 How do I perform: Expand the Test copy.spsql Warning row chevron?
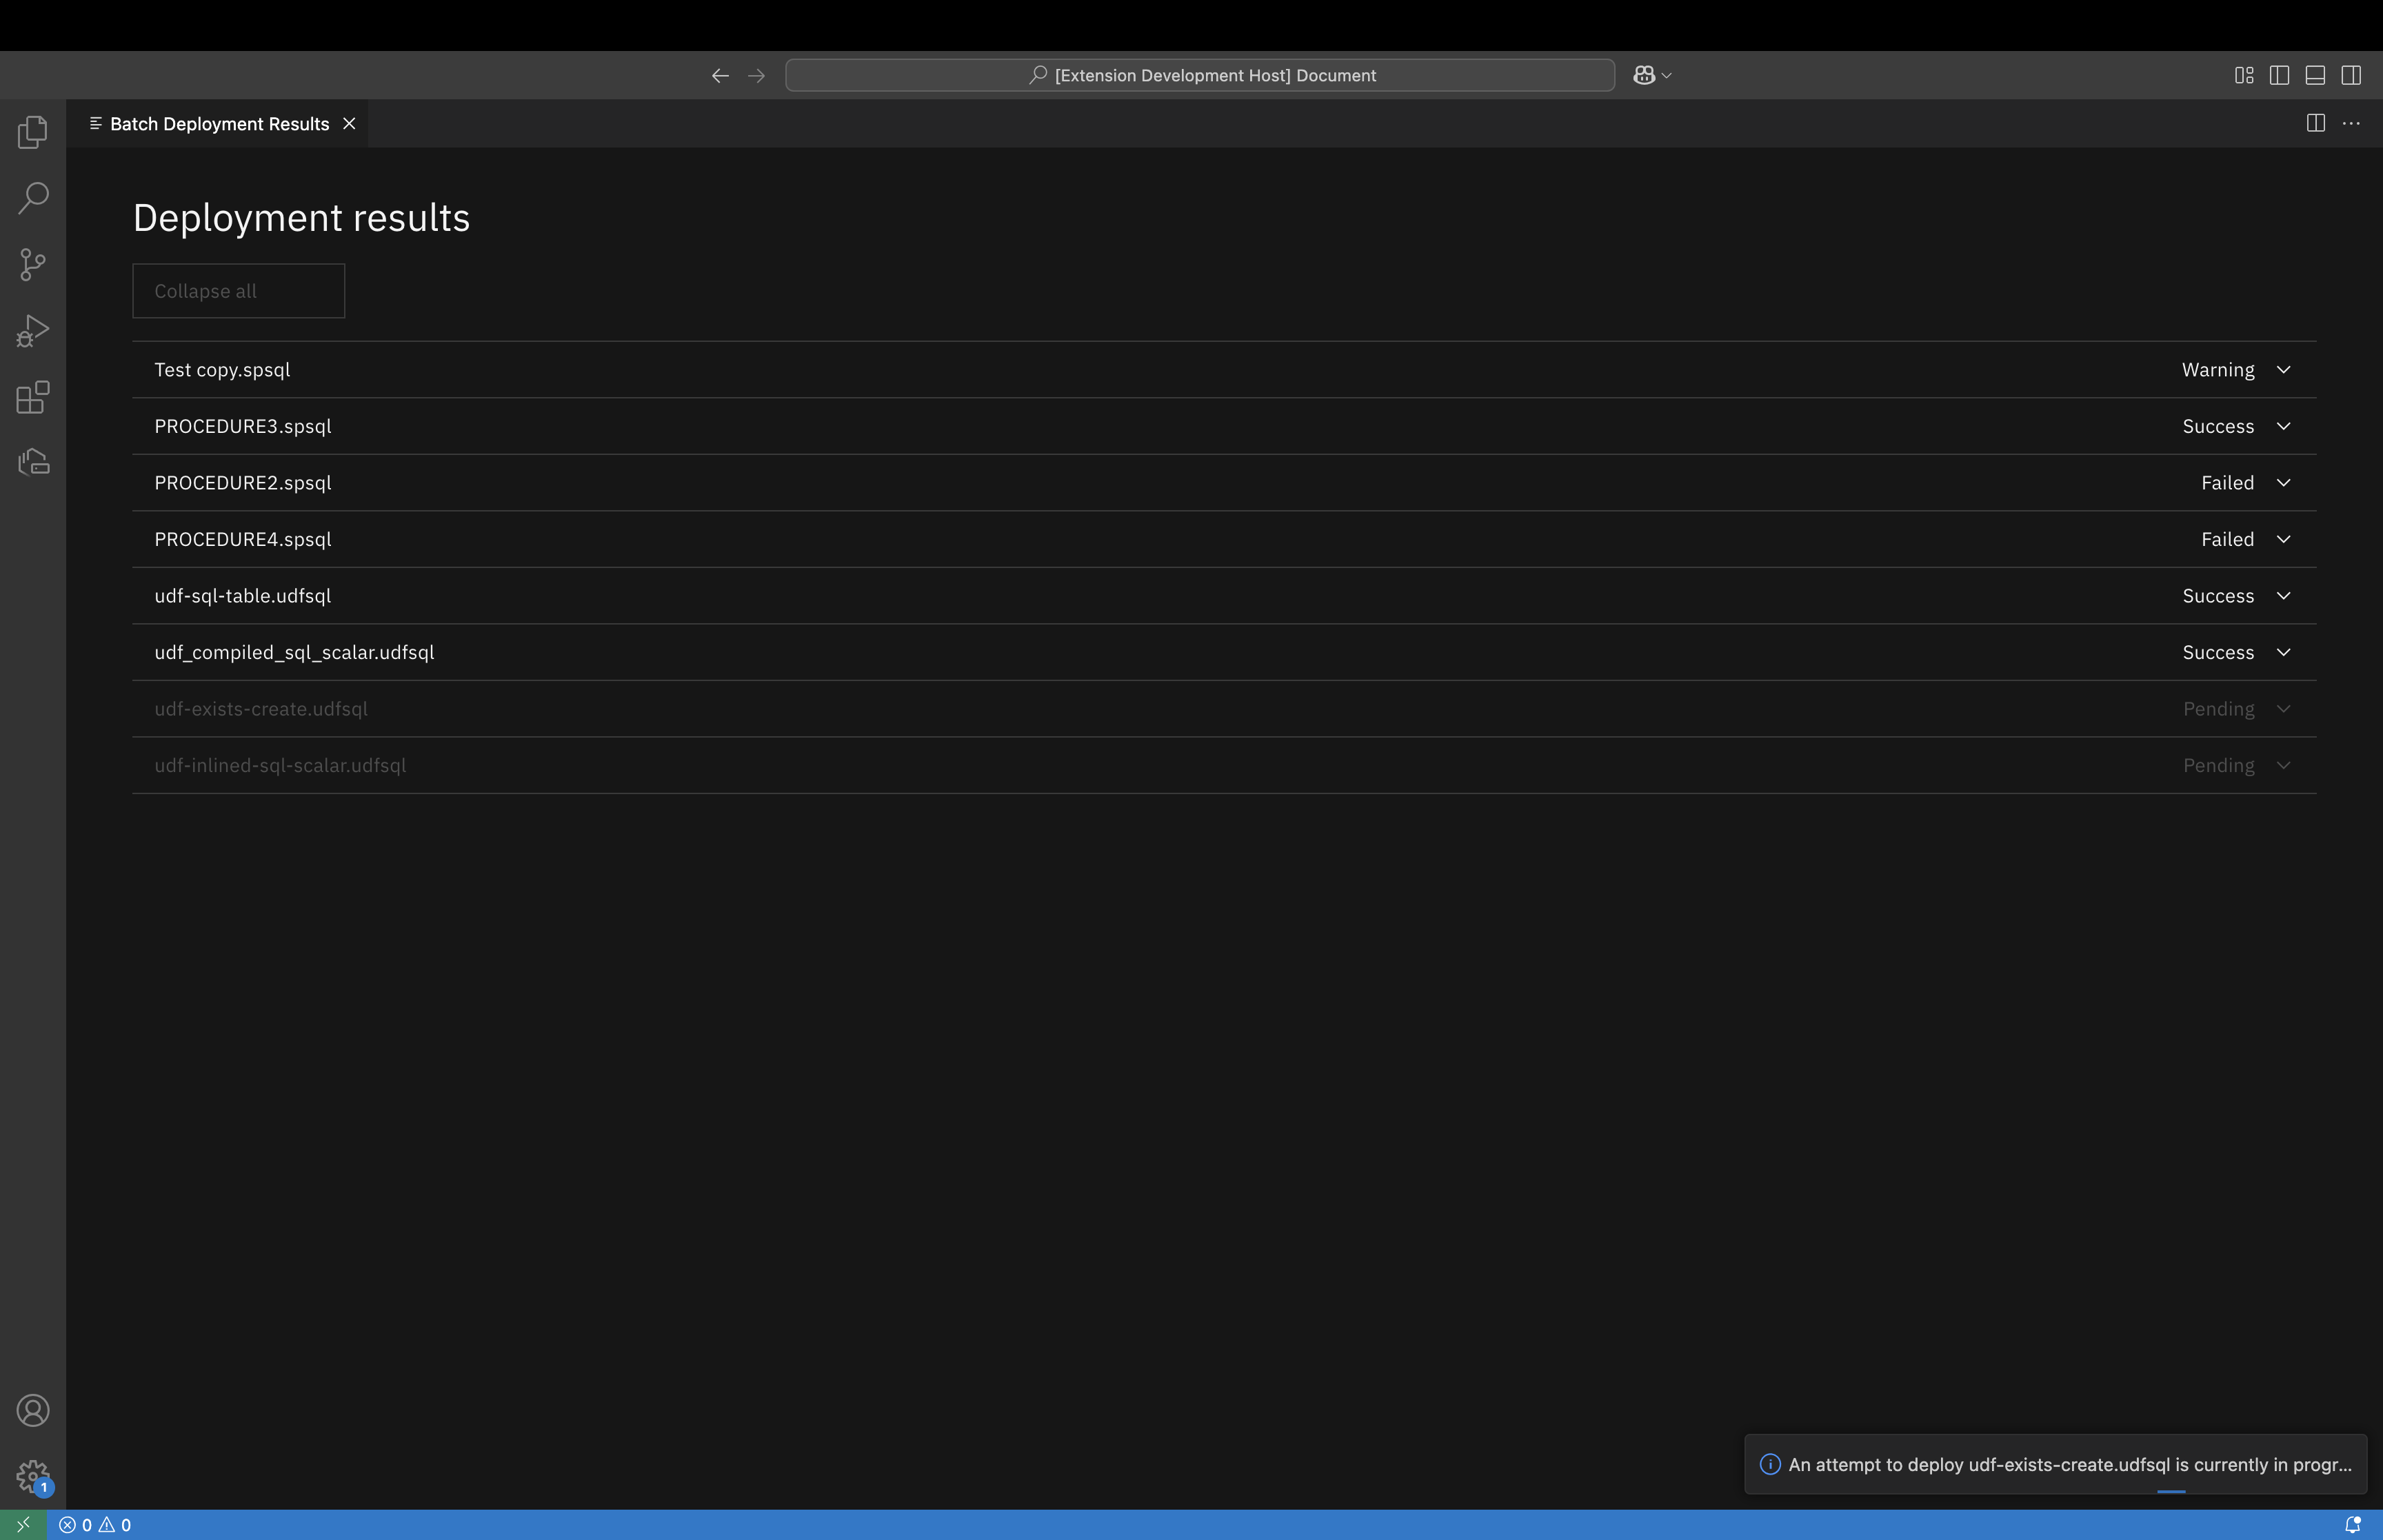click(x=2283, y=370)
